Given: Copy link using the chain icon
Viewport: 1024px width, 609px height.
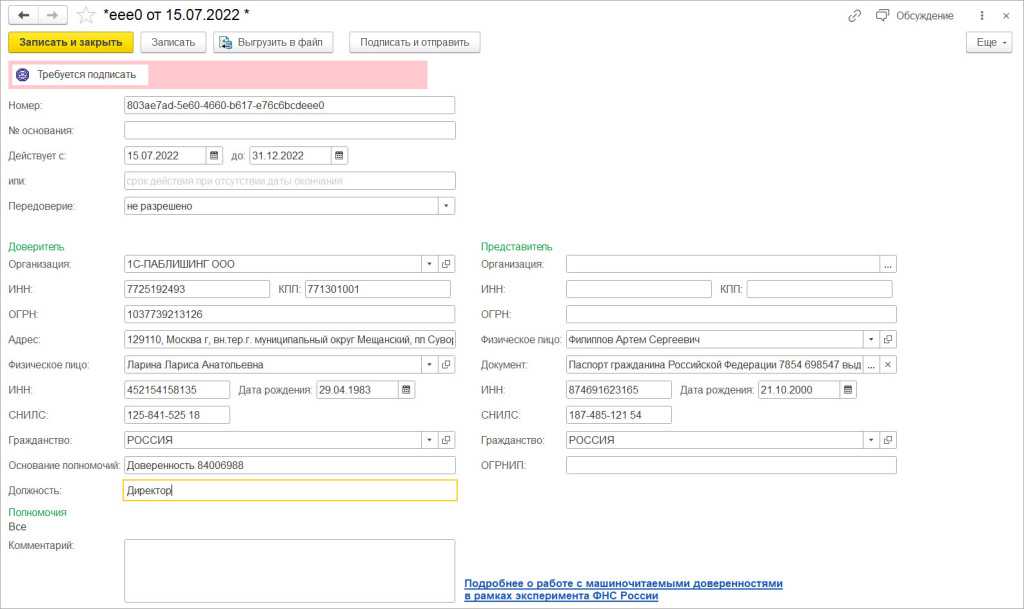Looking at the screenshot, I should point(854,16).
